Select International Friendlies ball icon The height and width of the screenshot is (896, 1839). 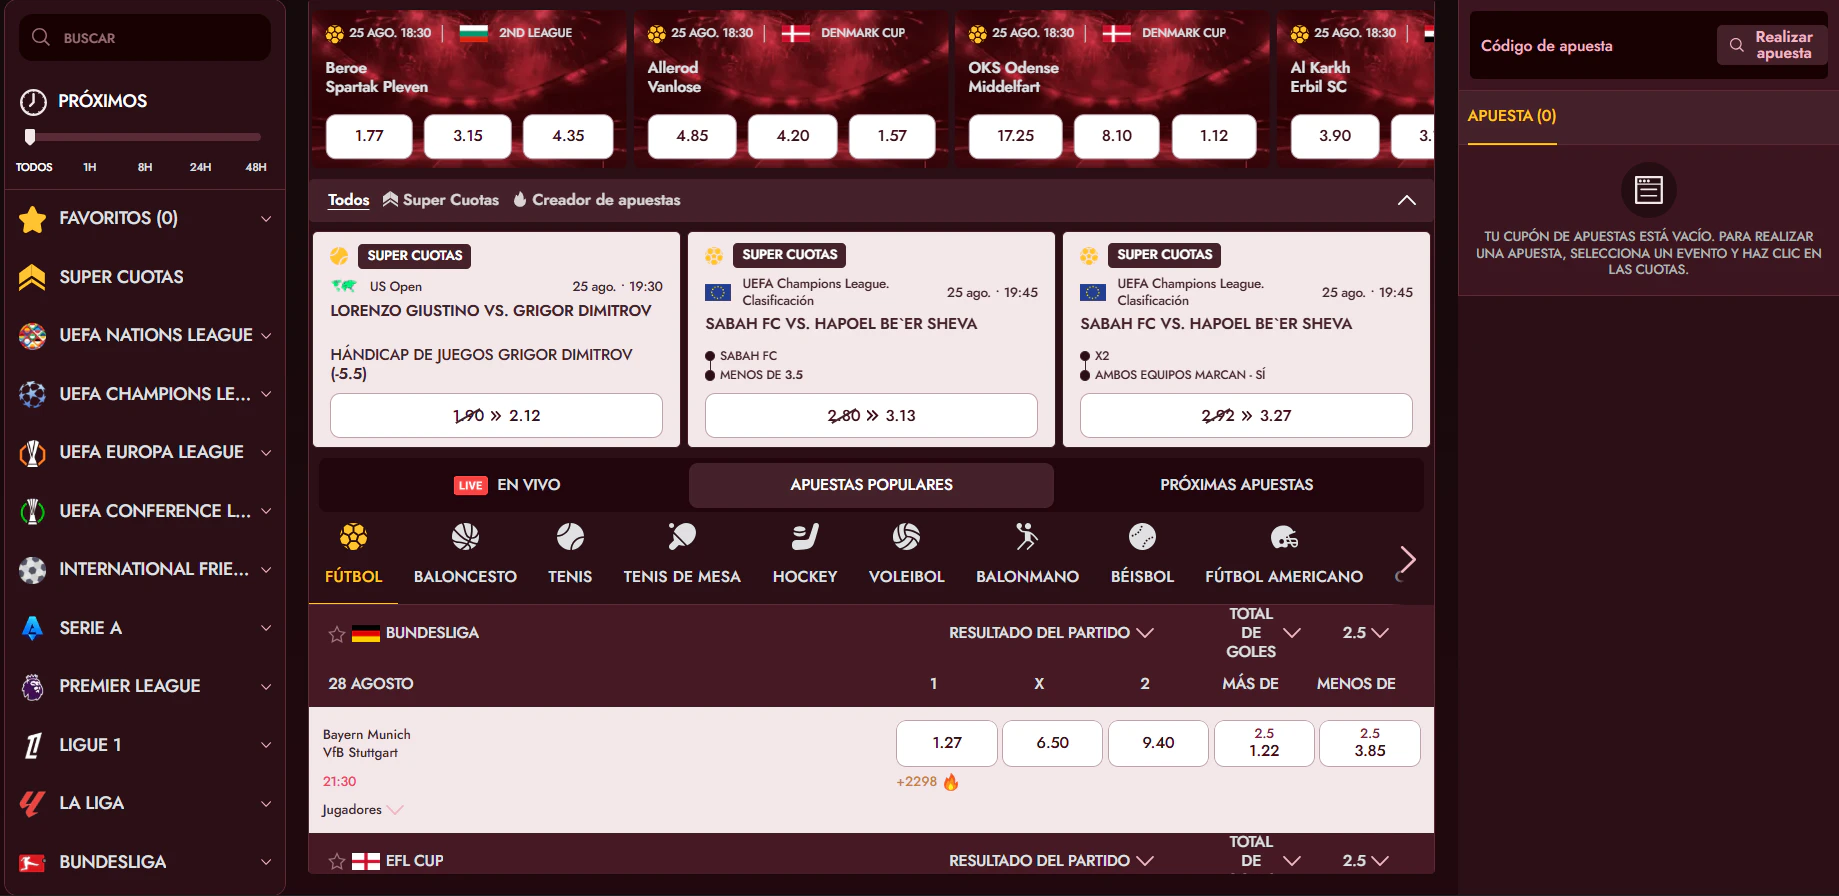coord(32,570)
